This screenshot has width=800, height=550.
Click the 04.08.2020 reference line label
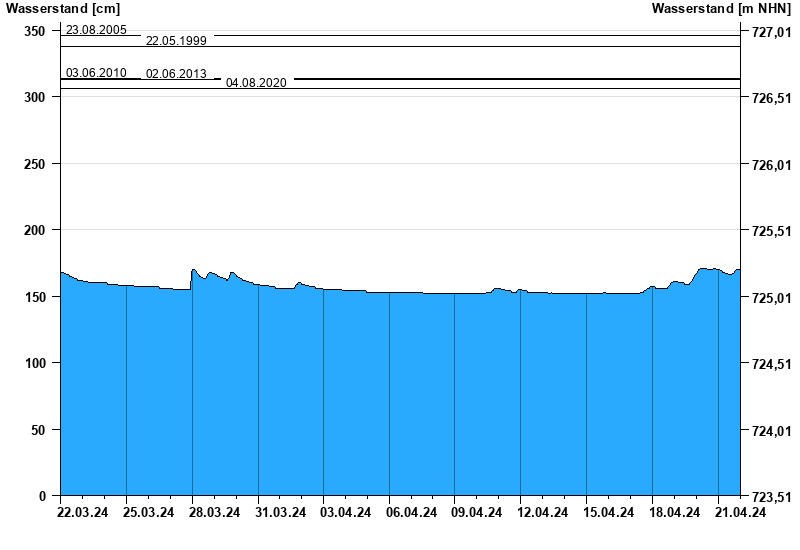click(256, 83)
